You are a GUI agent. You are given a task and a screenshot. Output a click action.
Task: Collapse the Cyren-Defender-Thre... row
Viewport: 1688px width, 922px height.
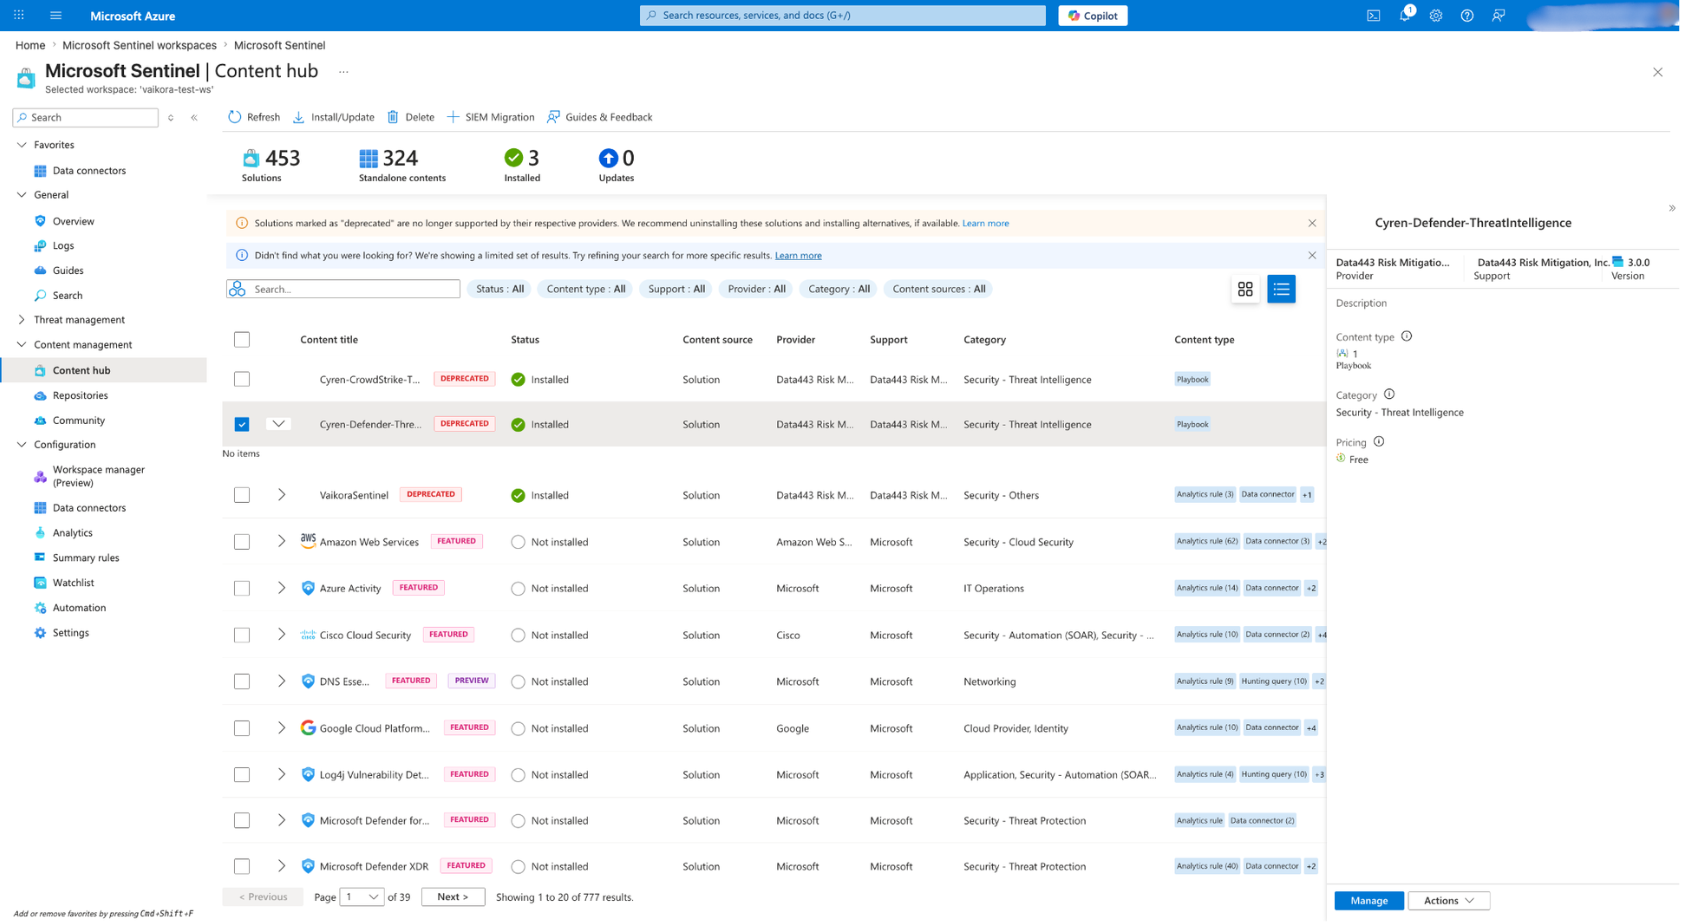pyautogui.click(x=279, y=424)
